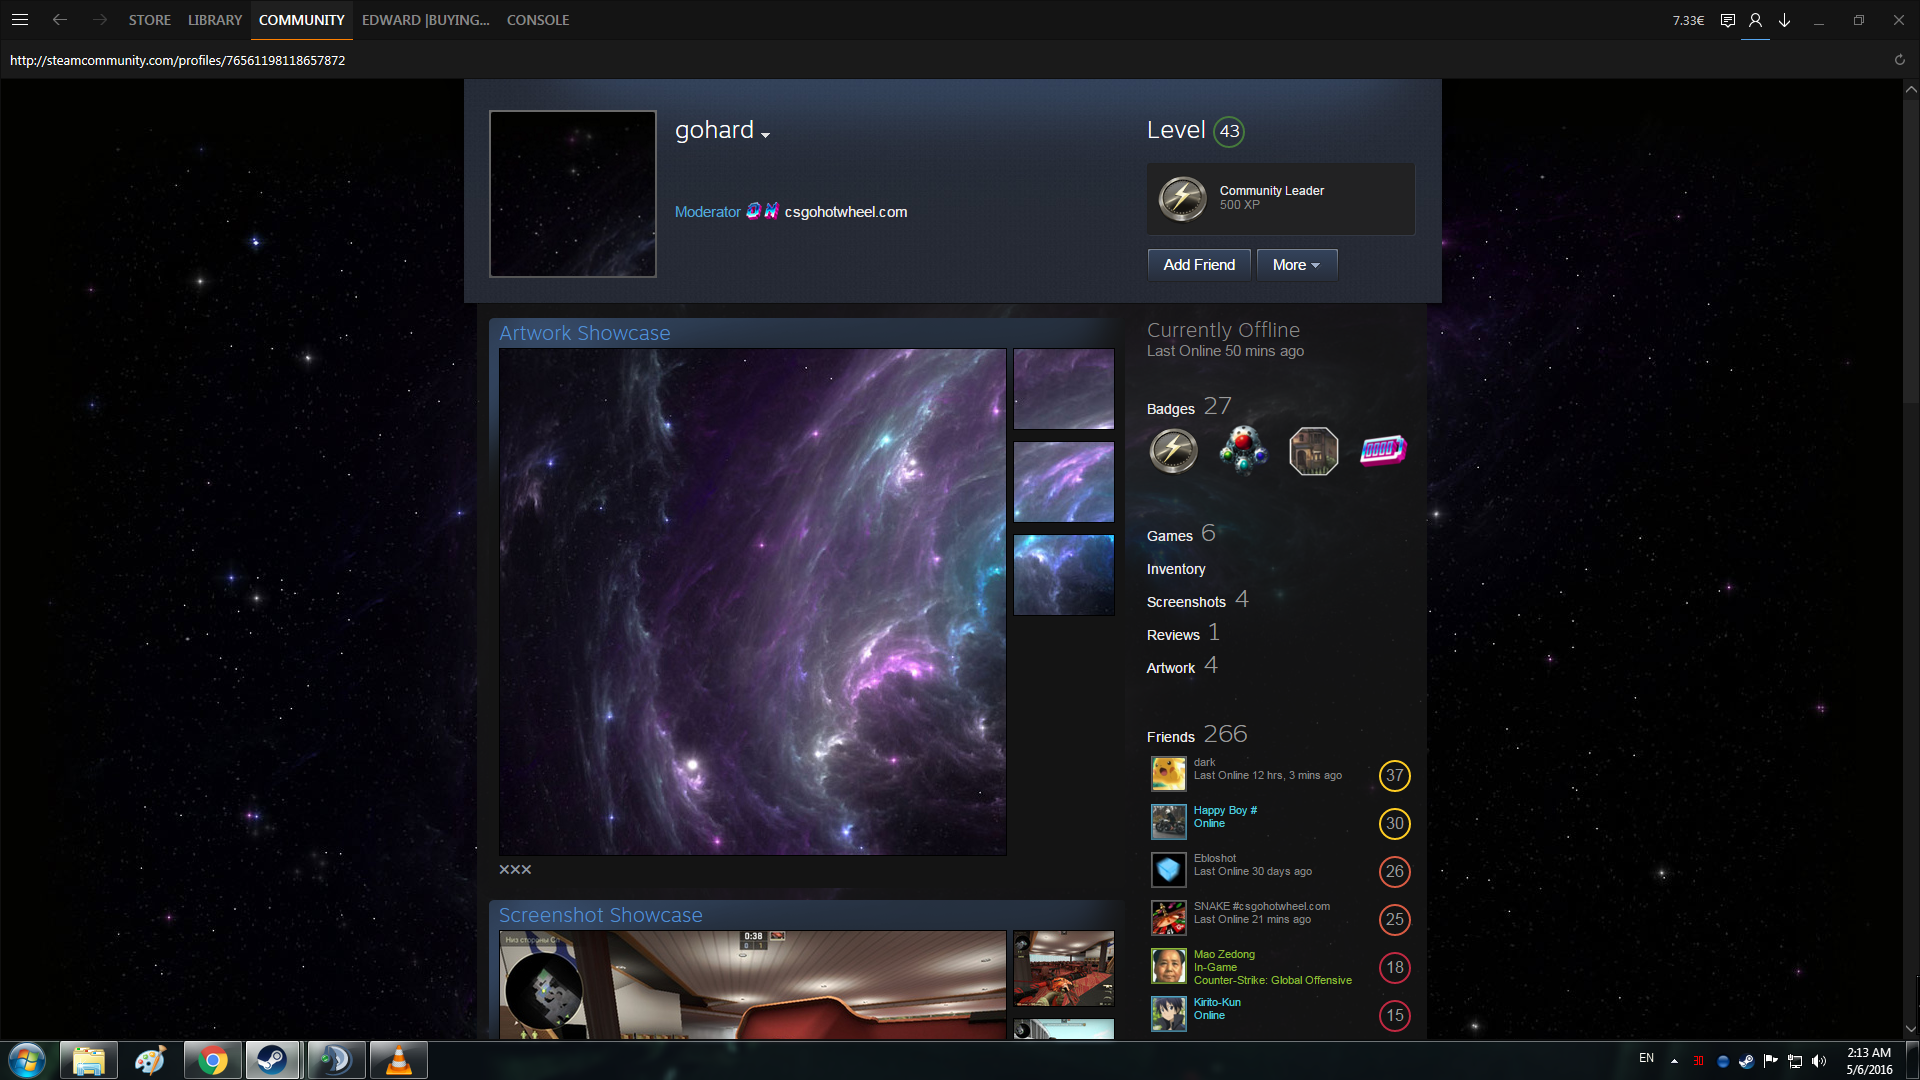Click the Community Leader badge icon

click(x=1182, y=198)
